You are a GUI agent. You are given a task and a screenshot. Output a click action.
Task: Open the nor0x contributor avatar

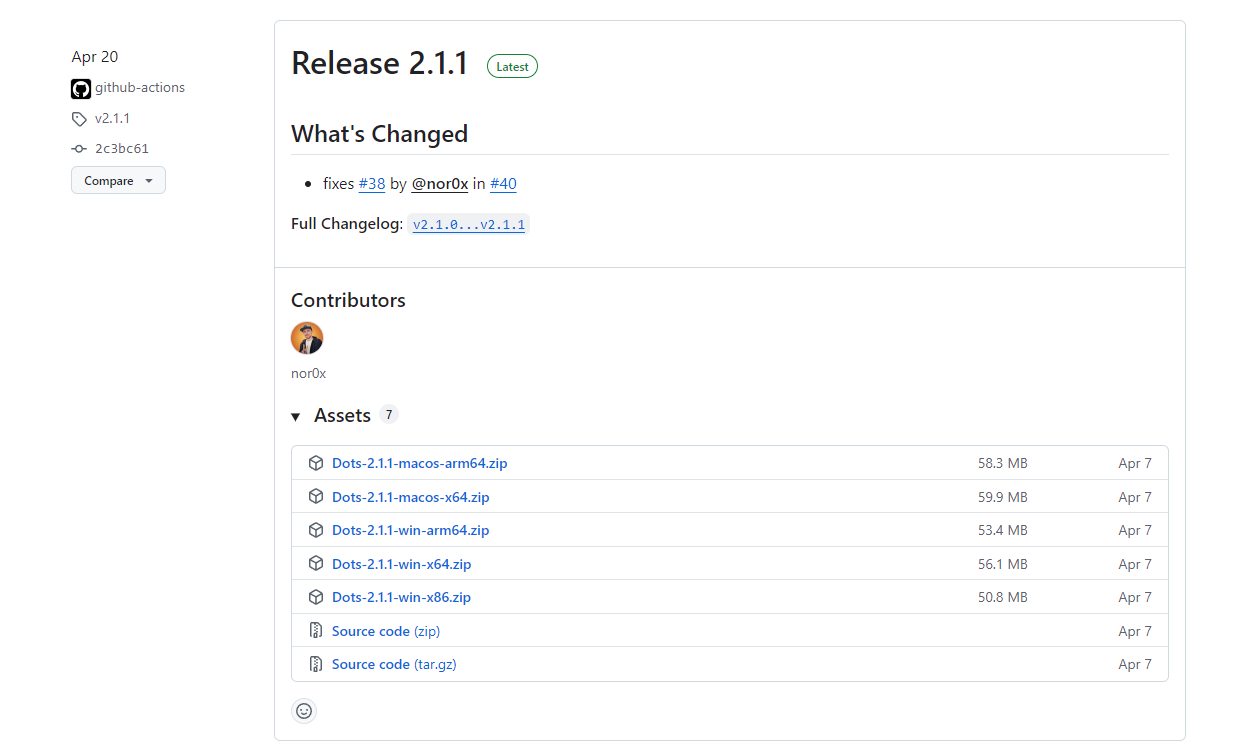(x=307, y=338)
